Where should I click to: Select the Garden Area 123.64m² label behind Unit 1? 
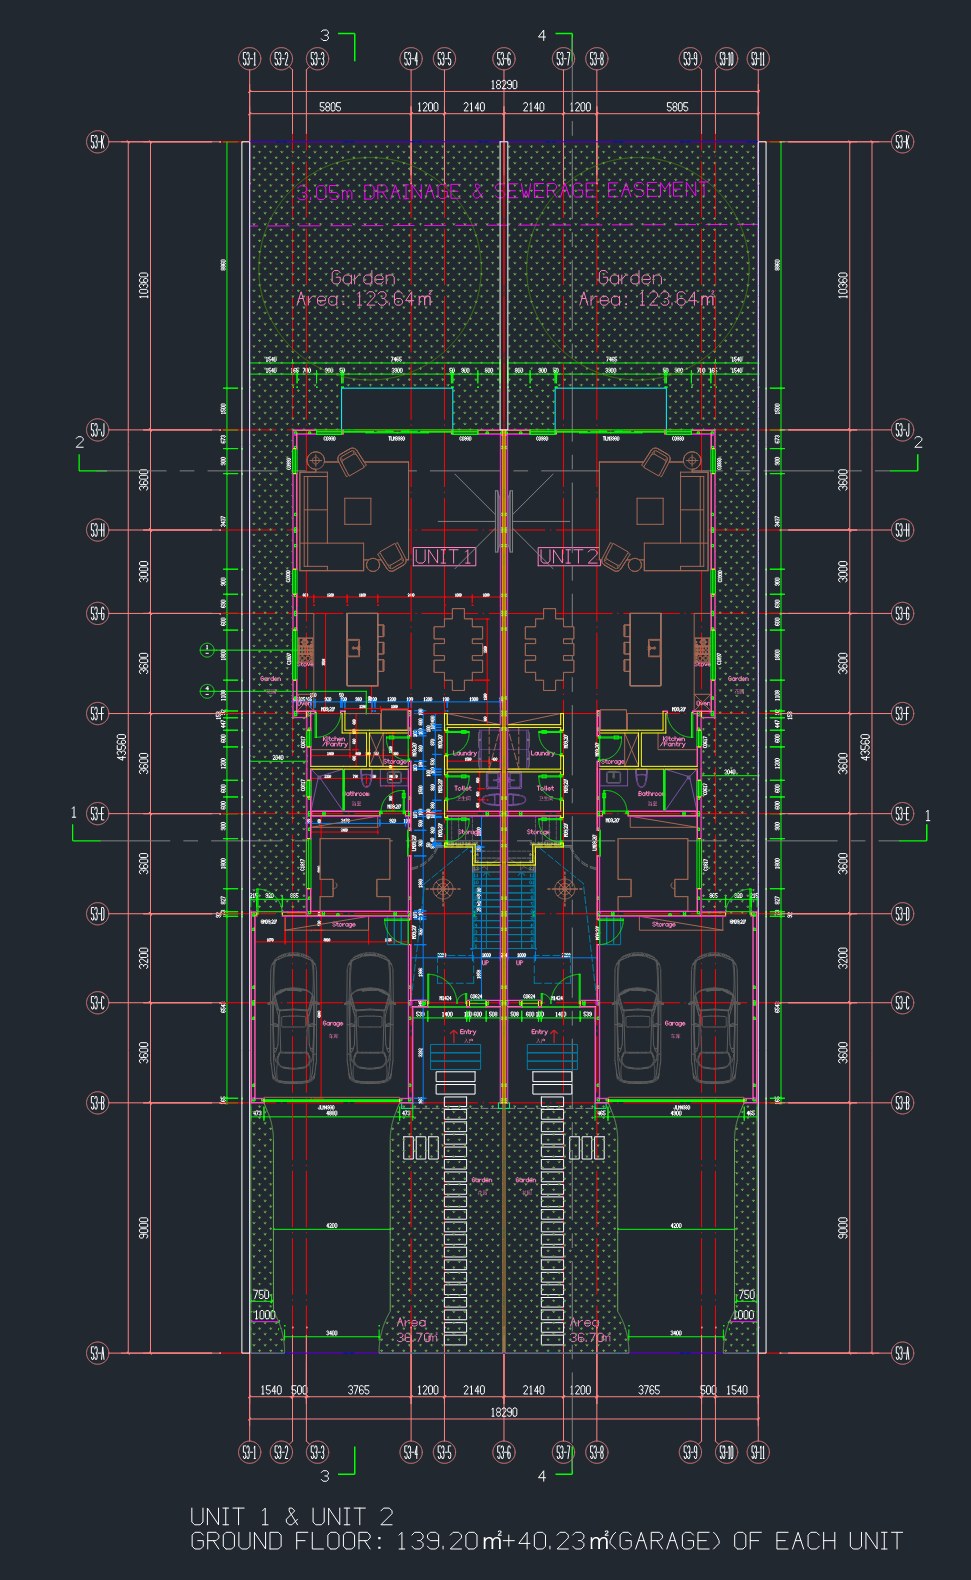pyautogui.click(x=364, y=288)
